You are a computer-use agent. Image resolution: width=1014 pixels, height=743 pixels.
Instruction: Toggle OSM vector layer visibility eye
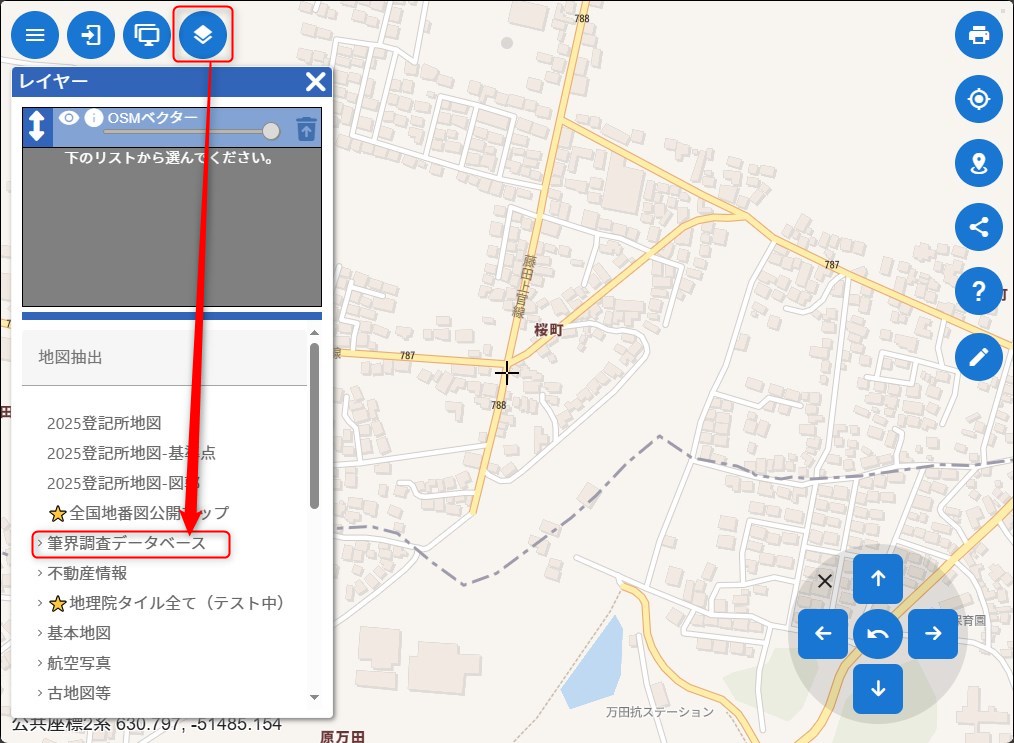coord(68,118)
